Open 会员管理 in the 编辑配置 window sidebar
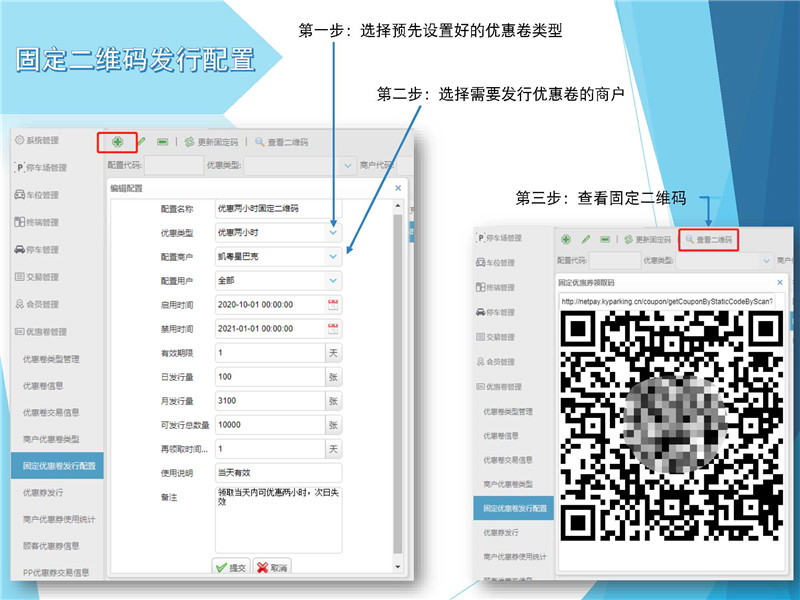The image size is (800, 600). click(x=37, y=305)
